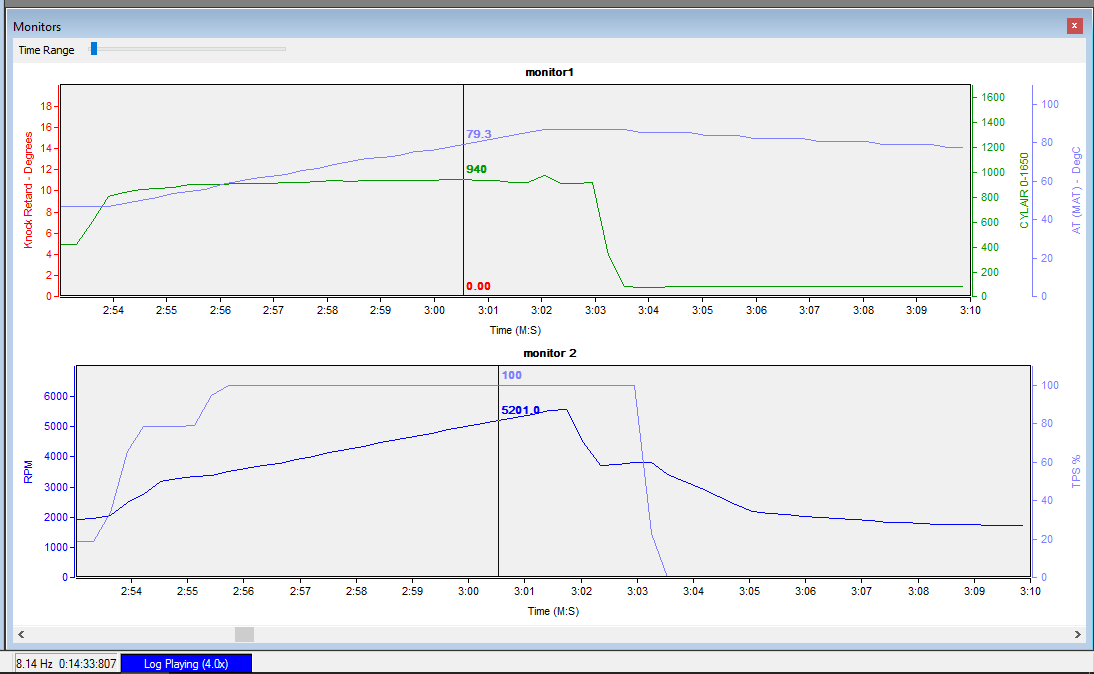
Task: Click the Time Range label
Action: click(x=46, y=50)
